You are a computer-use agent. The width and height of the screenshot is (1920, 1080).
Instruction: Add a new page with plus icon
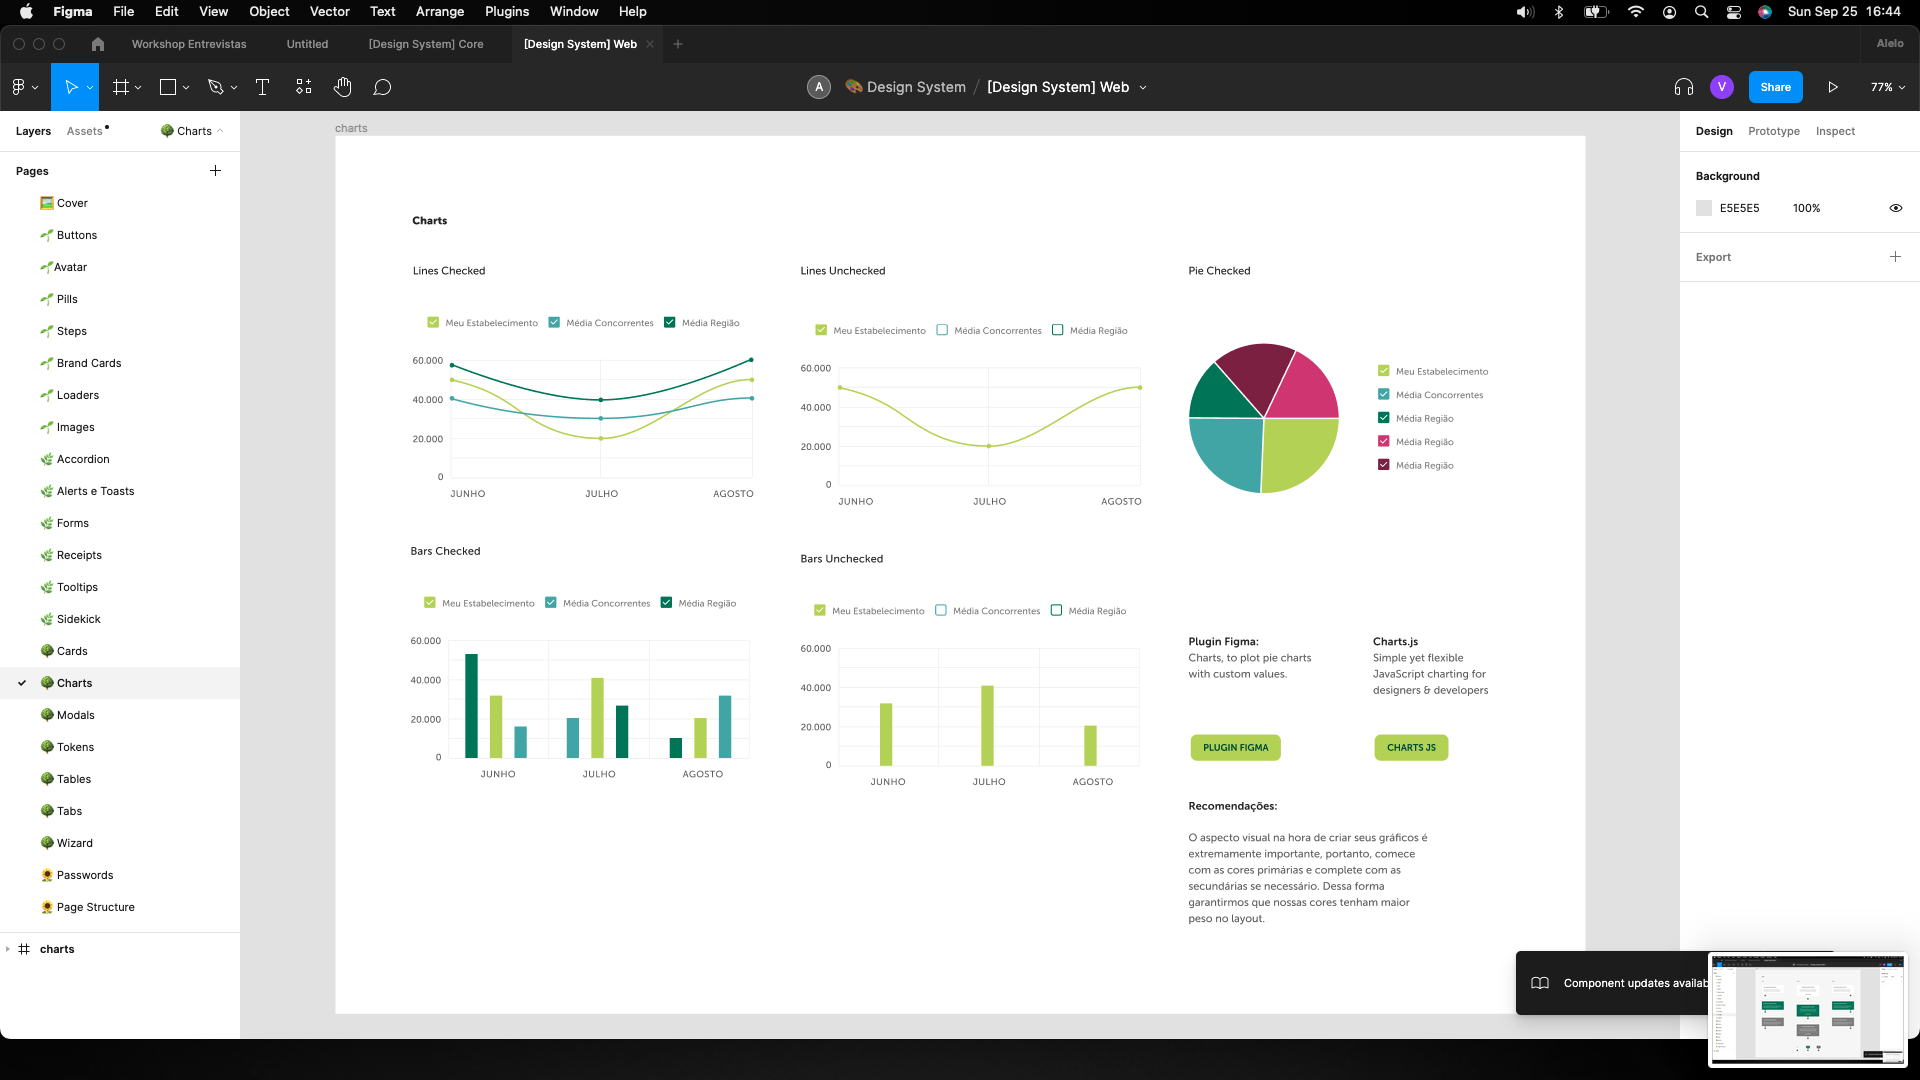(215, 171)
